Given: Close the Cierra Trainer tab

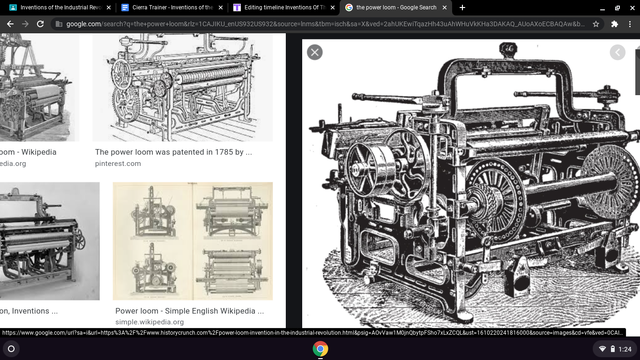Looking at the screenshot, I should [220, 7].
